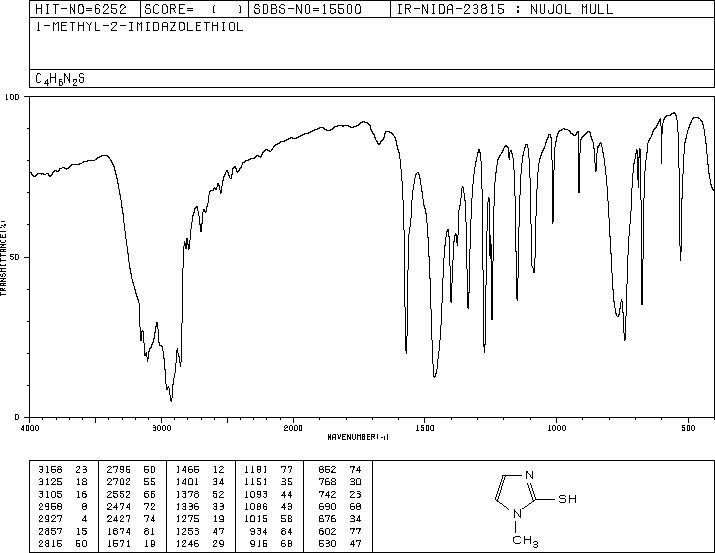Image resolution: width=715 pixels, height=553 pixels.
Task: Select peak table entry 3125
Action: pyautogui.click(x=63, y=482)
